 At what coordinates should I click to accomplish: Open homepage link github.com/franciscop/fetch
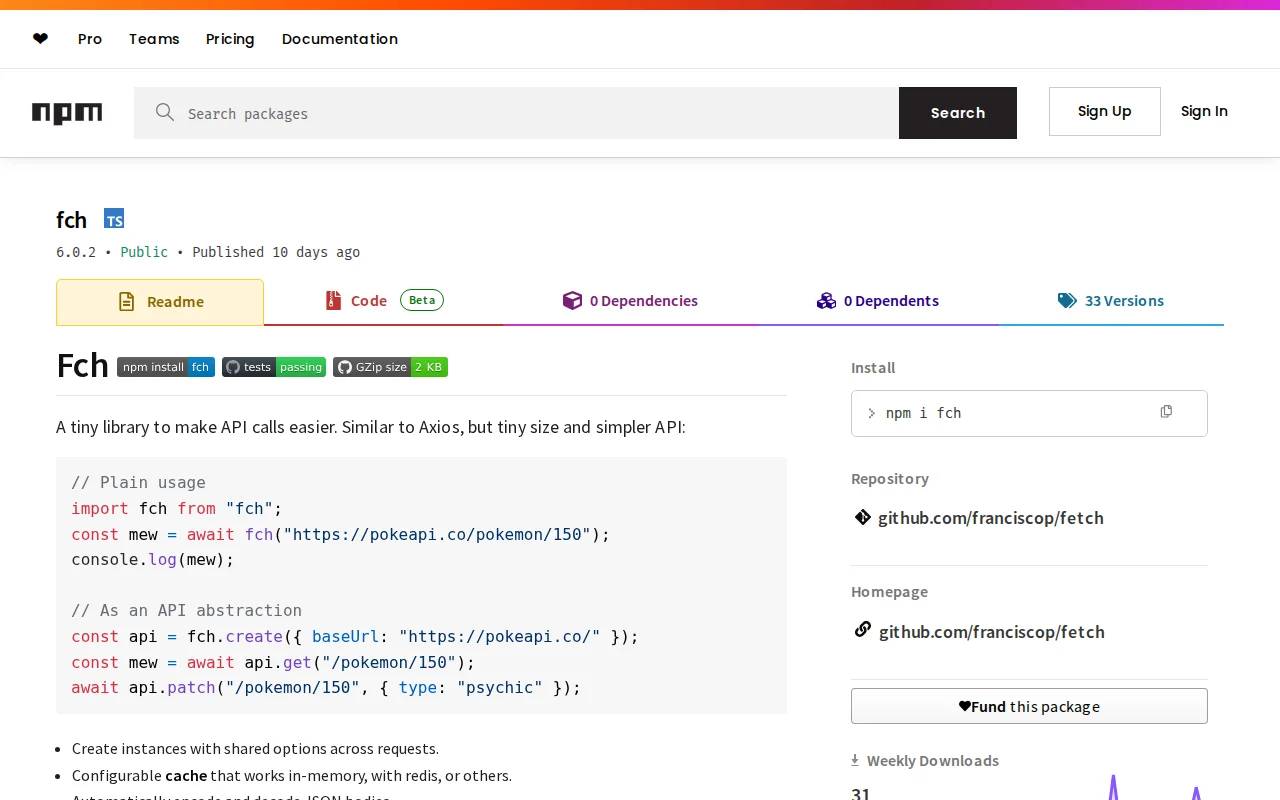pyautogui.click(x=992, y=632)
